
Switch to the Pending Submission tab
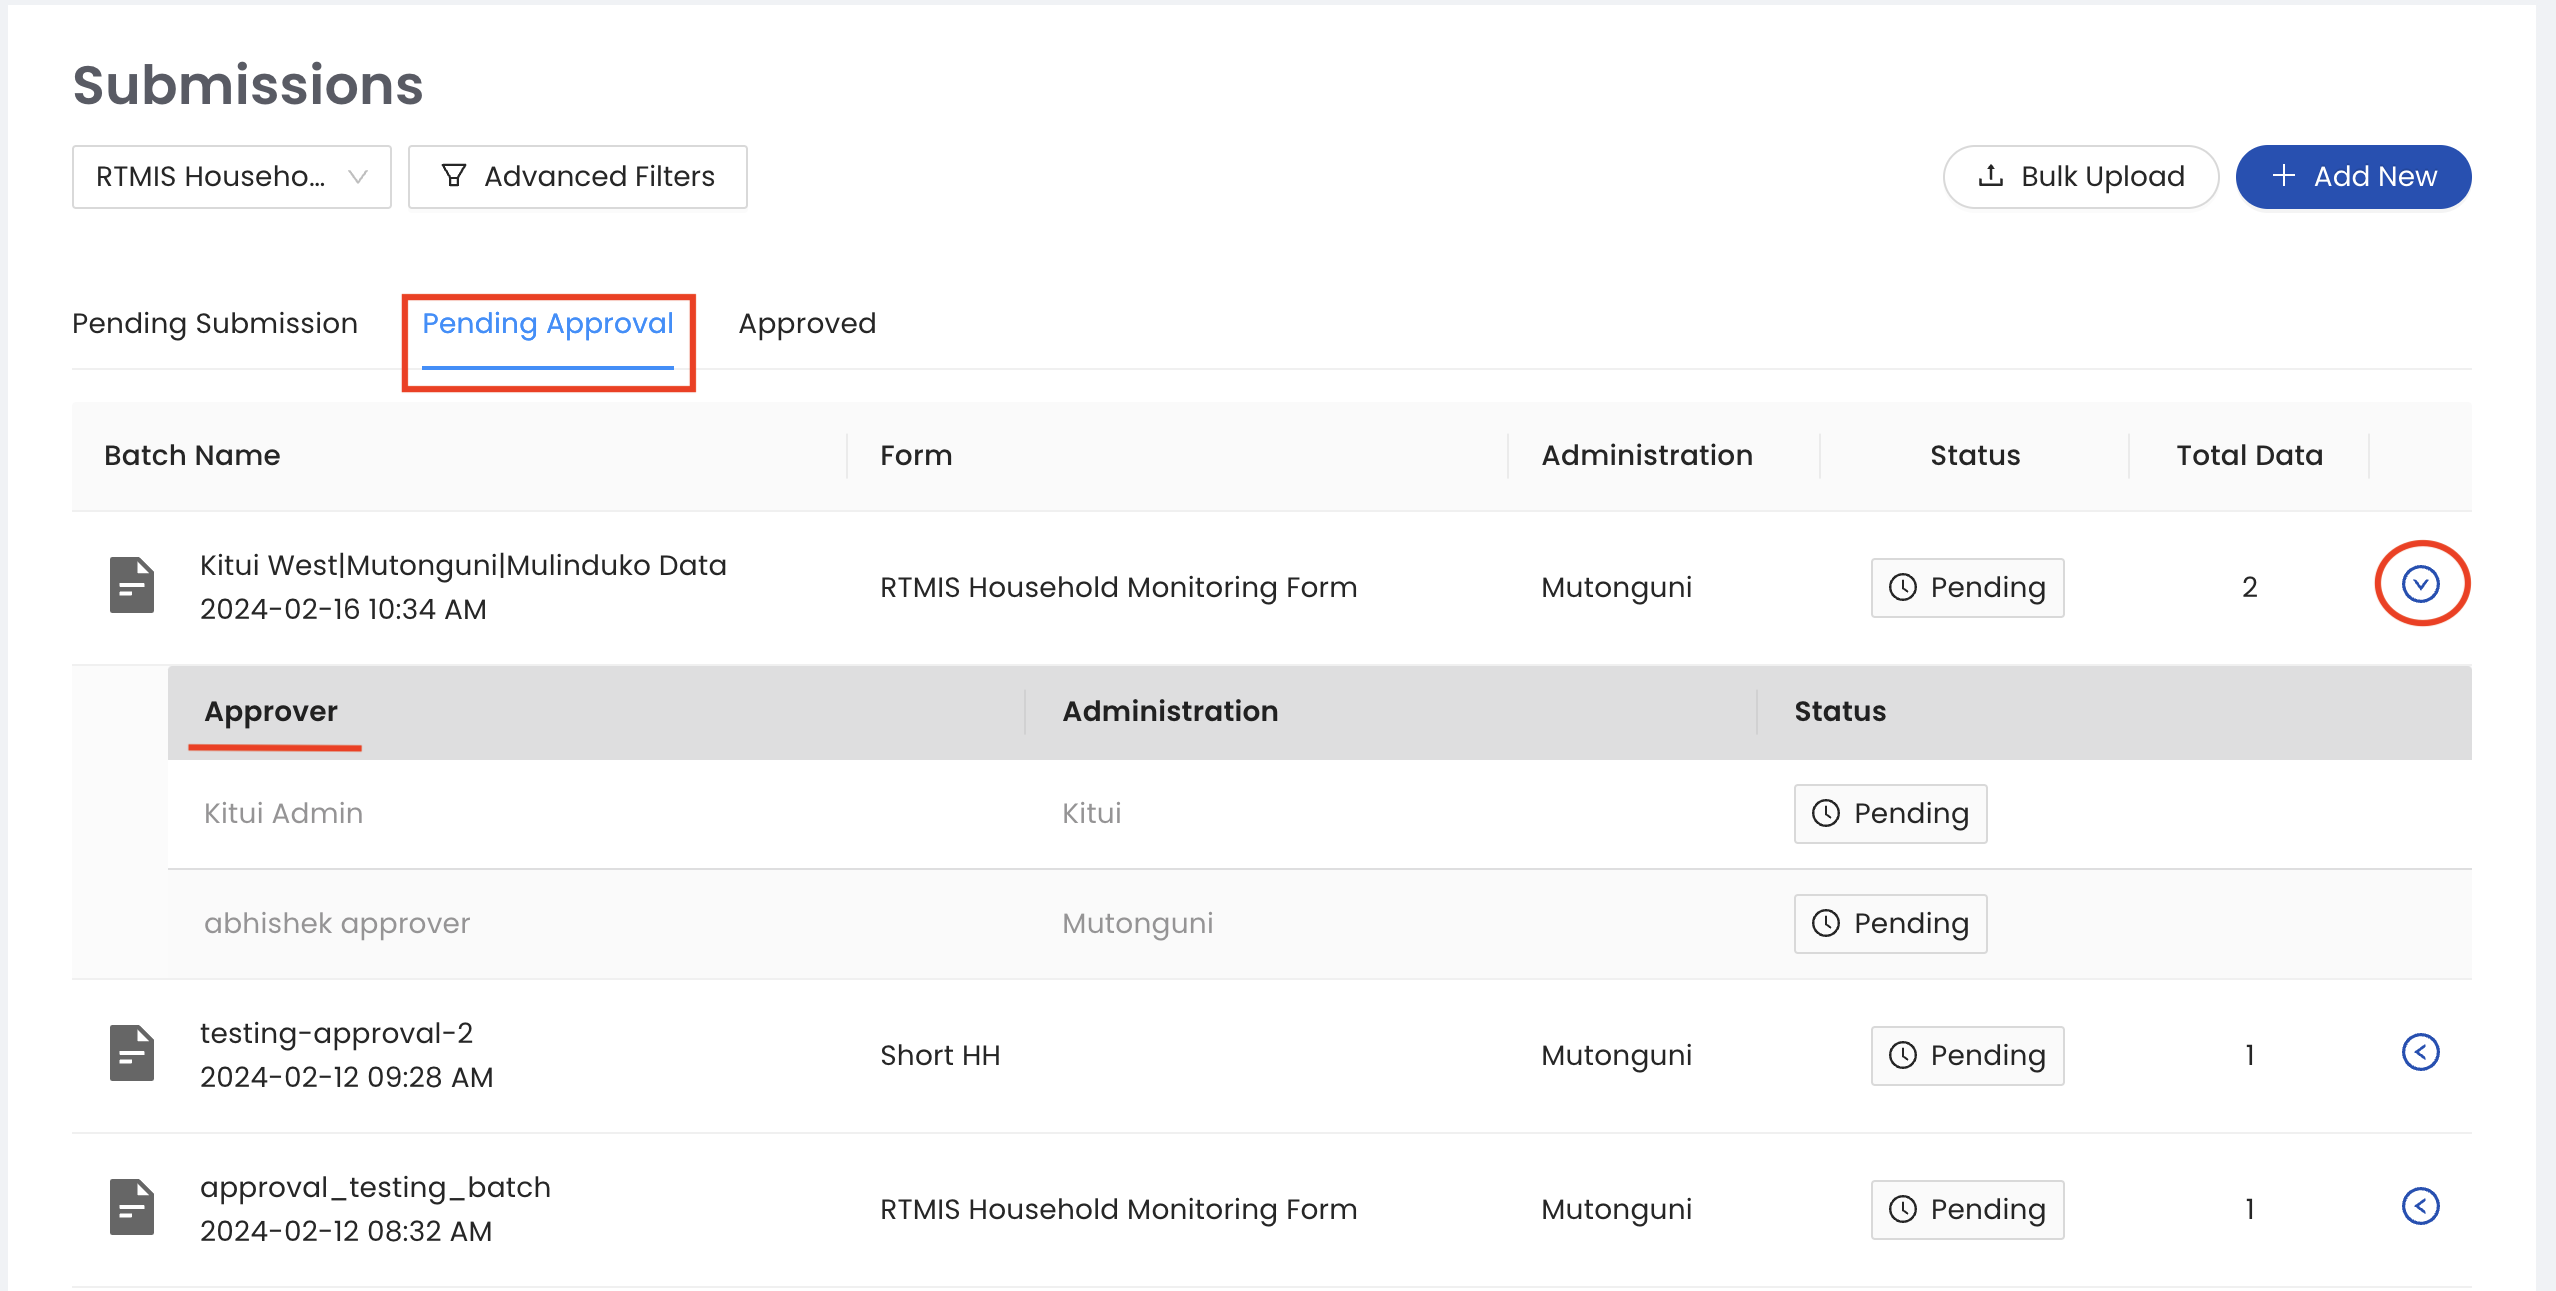[x=215, y=323]
